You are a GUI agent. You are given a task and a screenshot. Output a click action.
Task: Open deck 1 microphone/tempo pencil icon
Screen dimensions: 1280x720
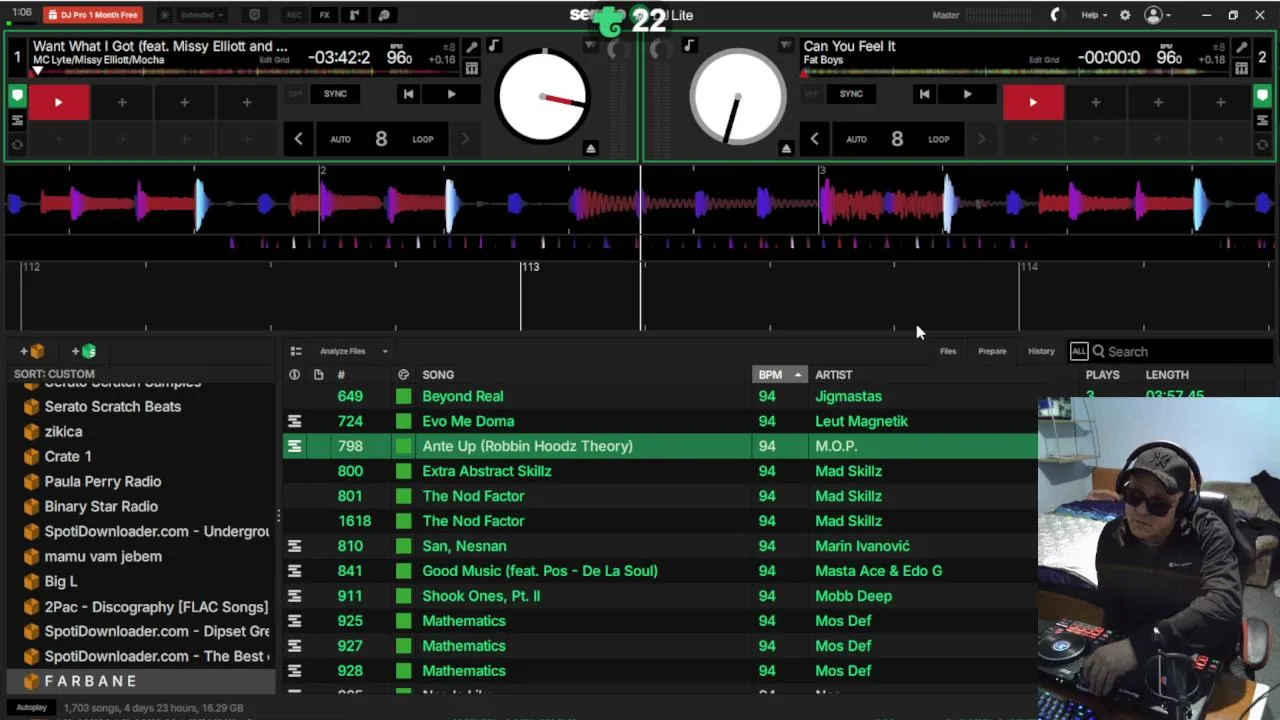pos(472,47)
